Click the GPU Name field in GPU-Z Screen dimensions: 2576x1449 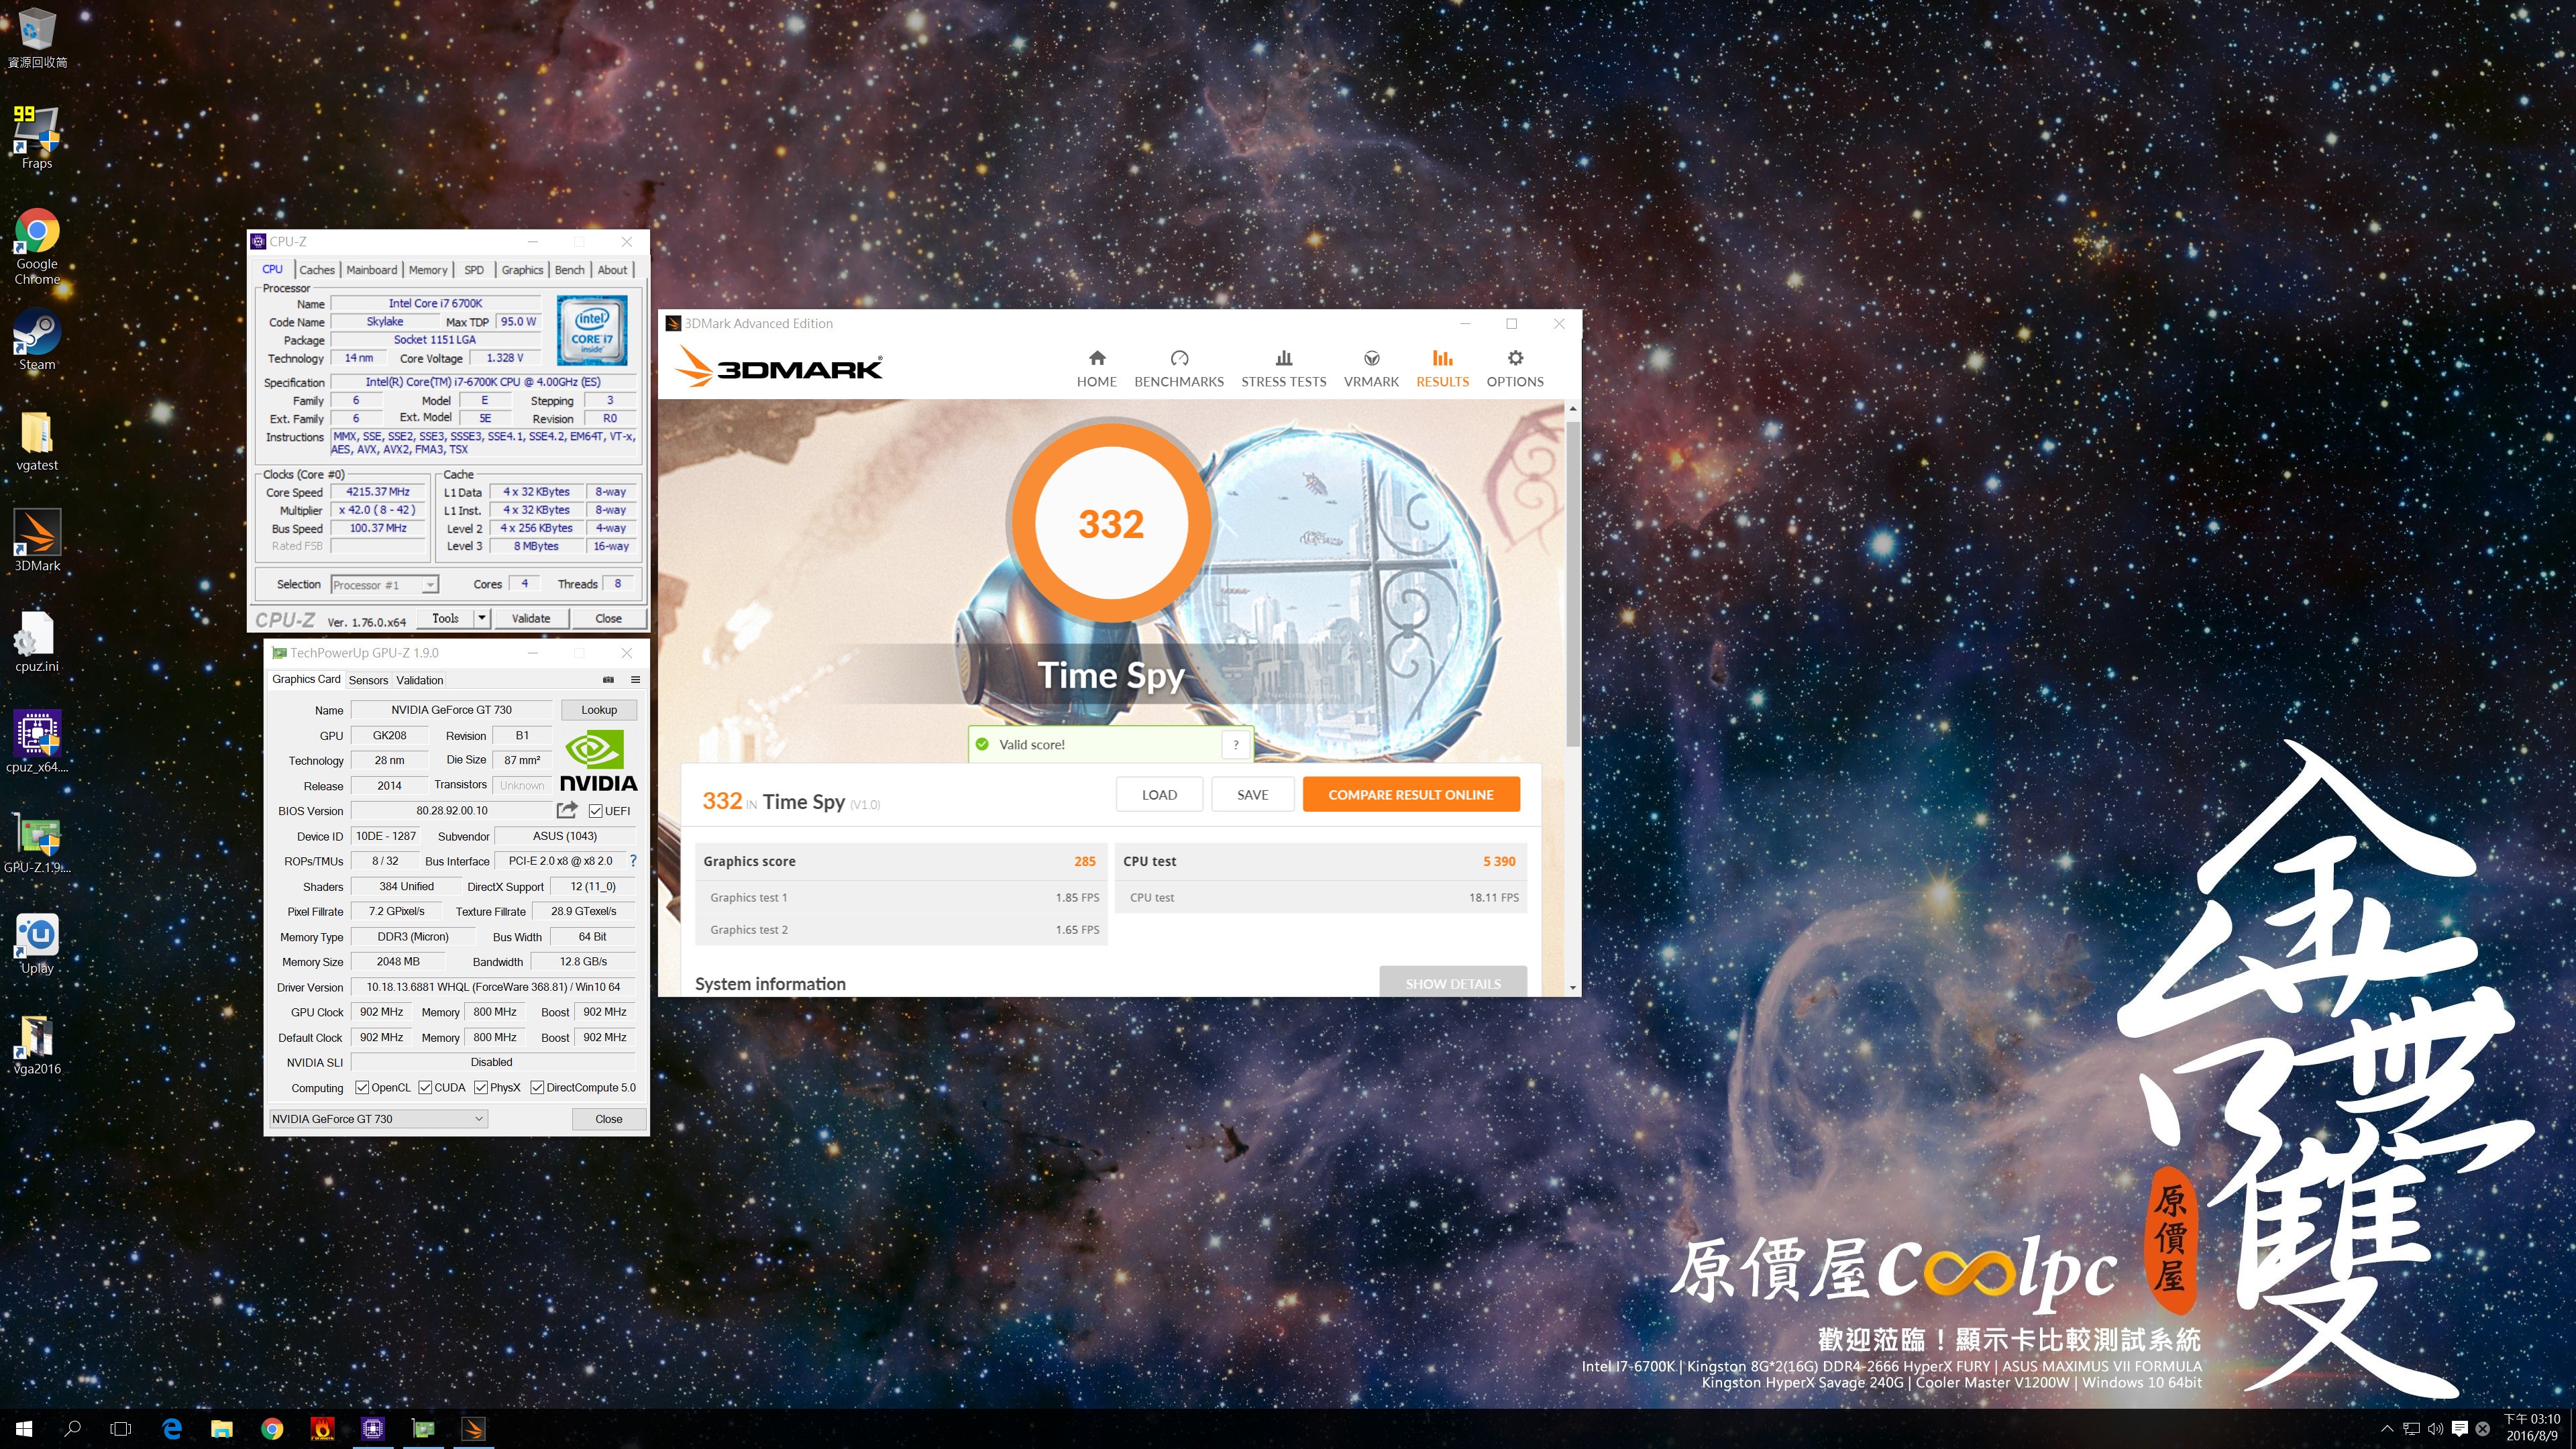click(451, 710)
